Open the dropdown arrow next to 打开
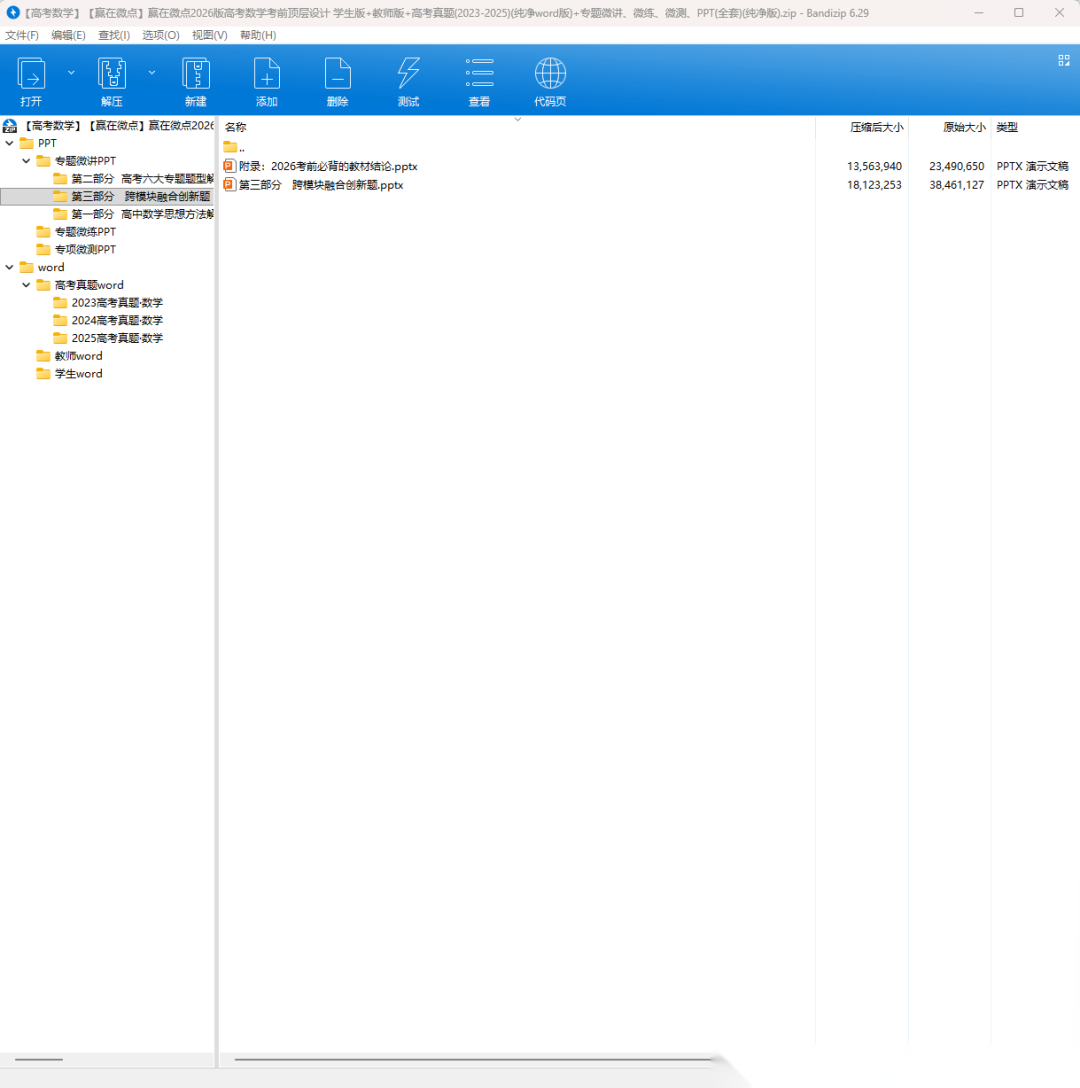Screen dimensions: 1080x1088 pos(71,73)
